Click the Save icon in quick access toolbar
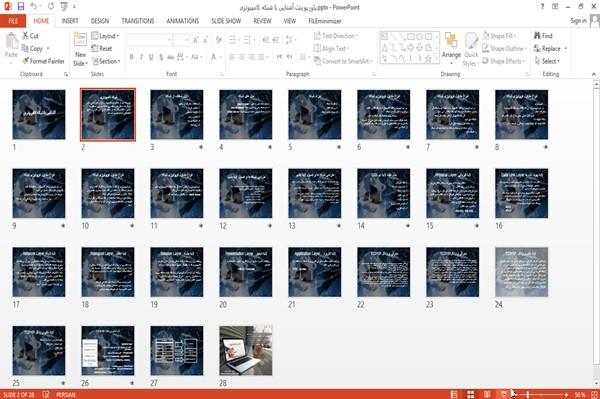This screenshot has width=600, height=399. coord(21,7)
